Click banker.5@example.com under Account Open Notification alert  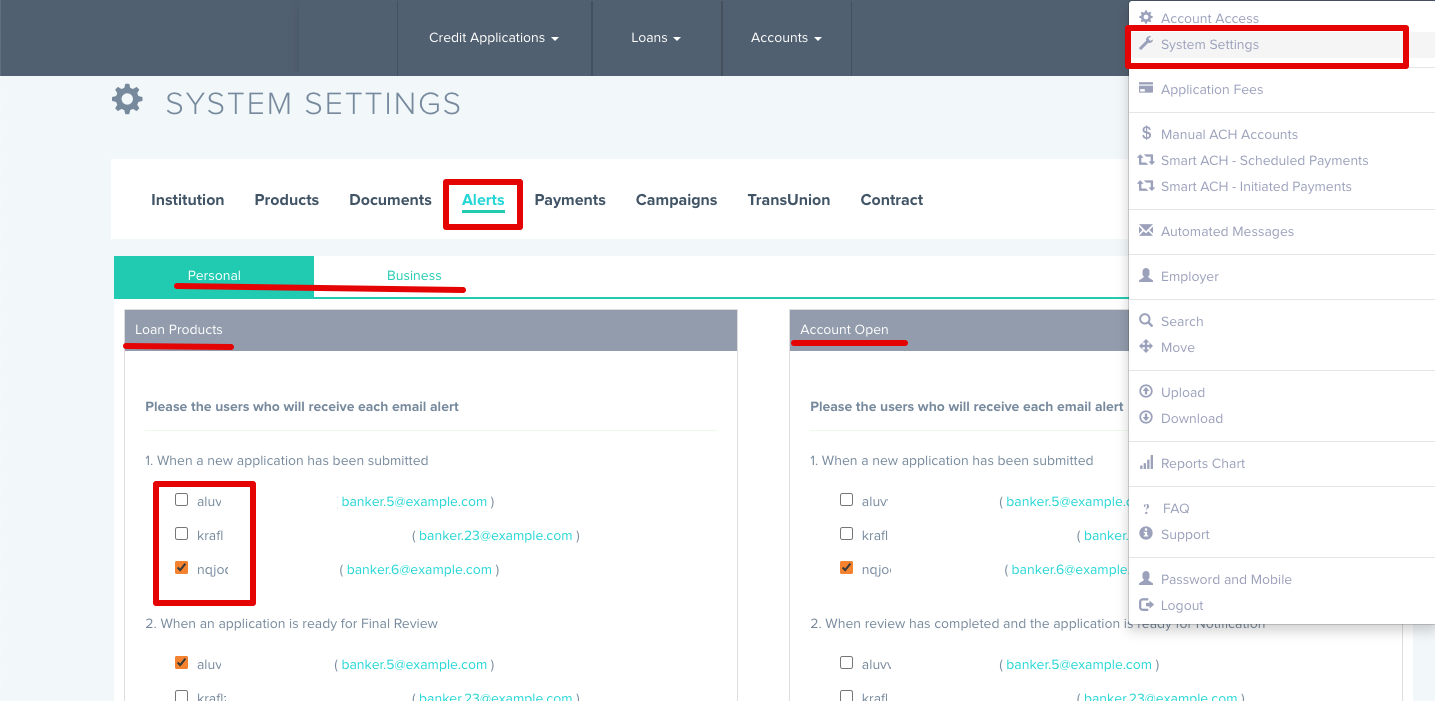[1079, 664]
